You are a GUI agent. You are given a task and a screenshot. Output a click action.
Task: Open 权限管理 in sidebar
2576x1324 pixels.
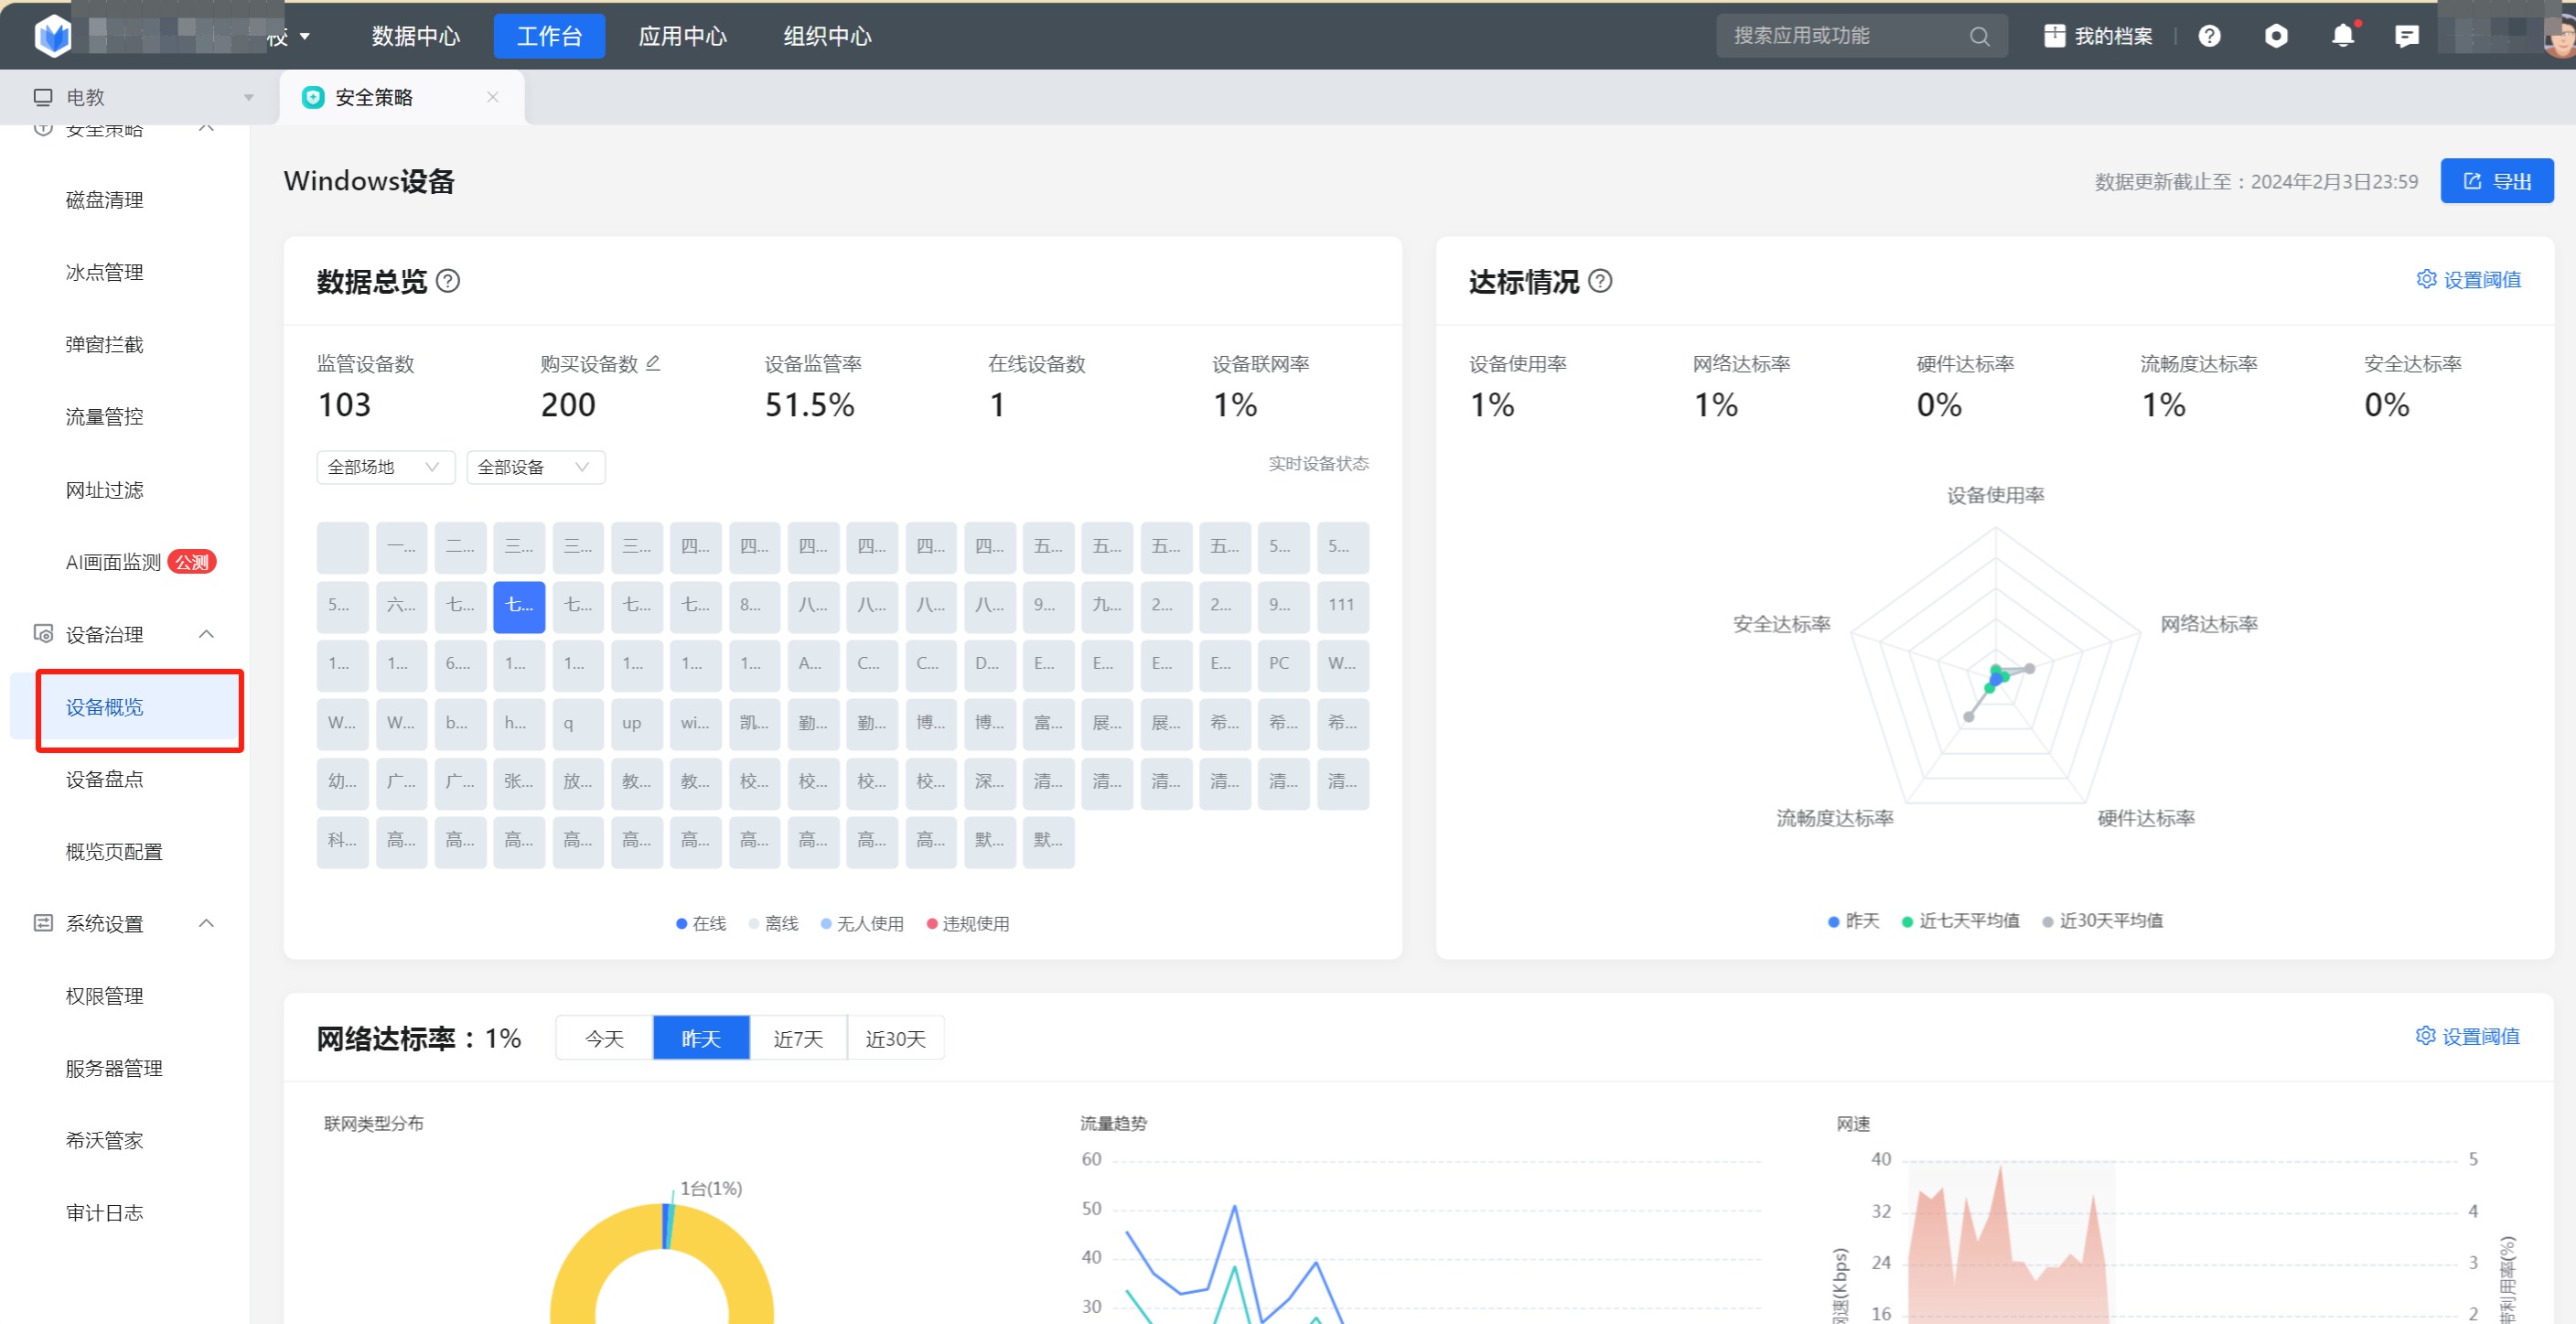104,996
